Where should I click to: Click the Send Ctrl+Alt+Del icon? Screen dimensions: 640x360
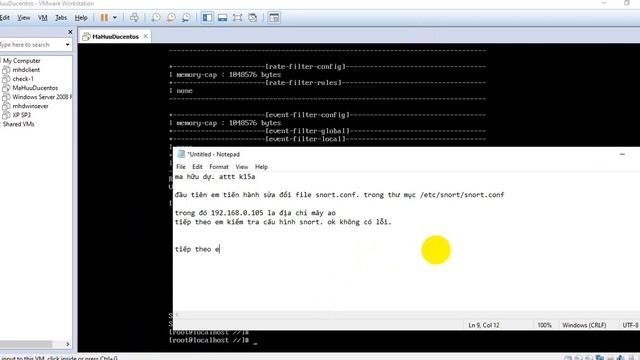coord(134,18)
